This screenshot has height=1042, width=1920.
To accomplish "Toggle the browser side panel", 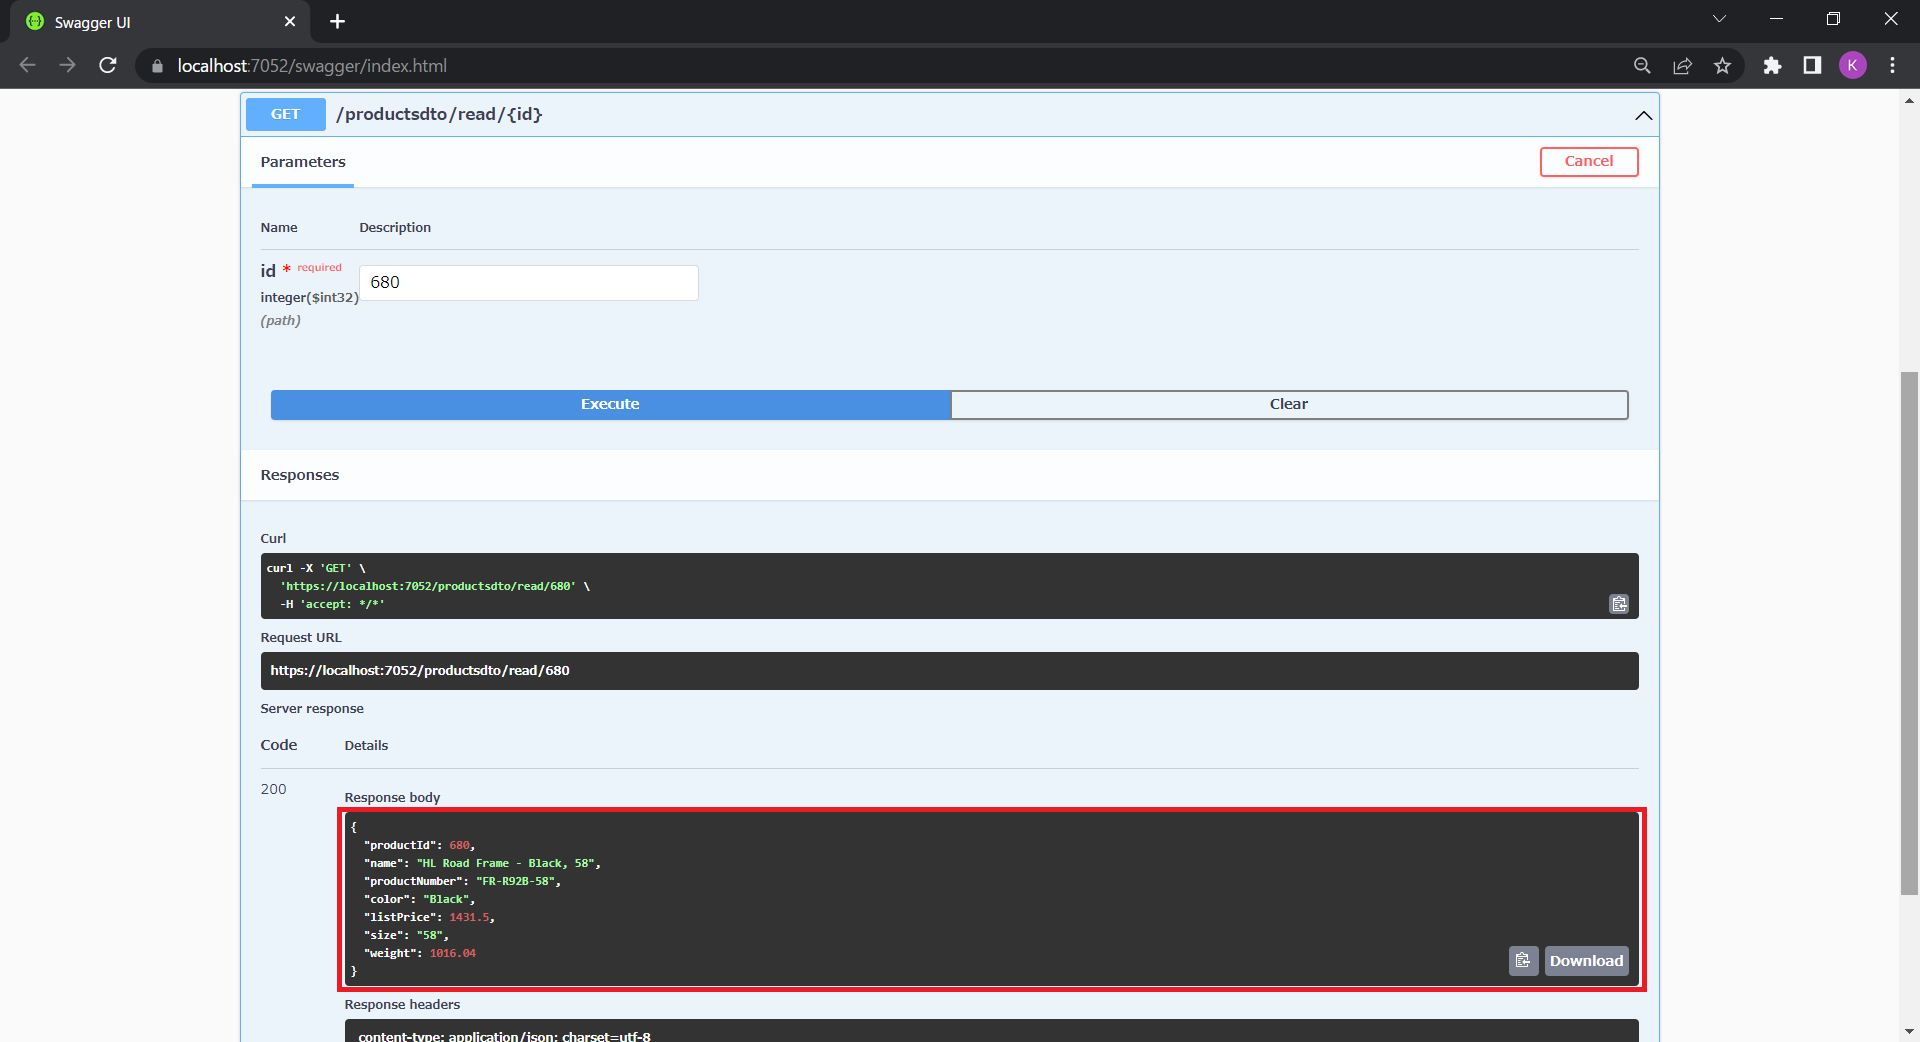I will click(1812, 66).
